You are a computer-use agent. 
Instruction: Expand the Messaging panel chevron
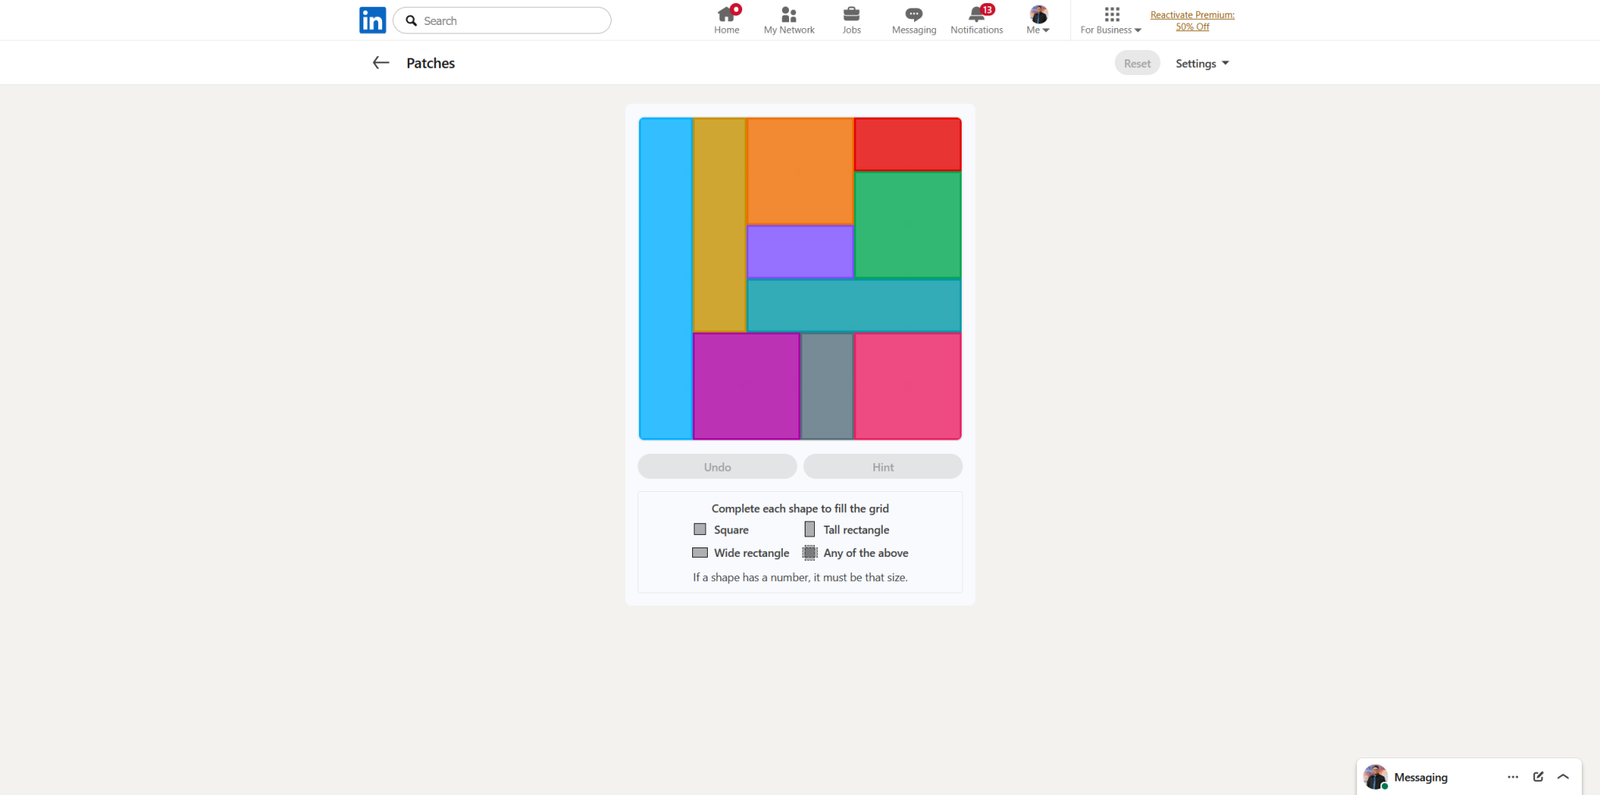(x=1563, y=777)
